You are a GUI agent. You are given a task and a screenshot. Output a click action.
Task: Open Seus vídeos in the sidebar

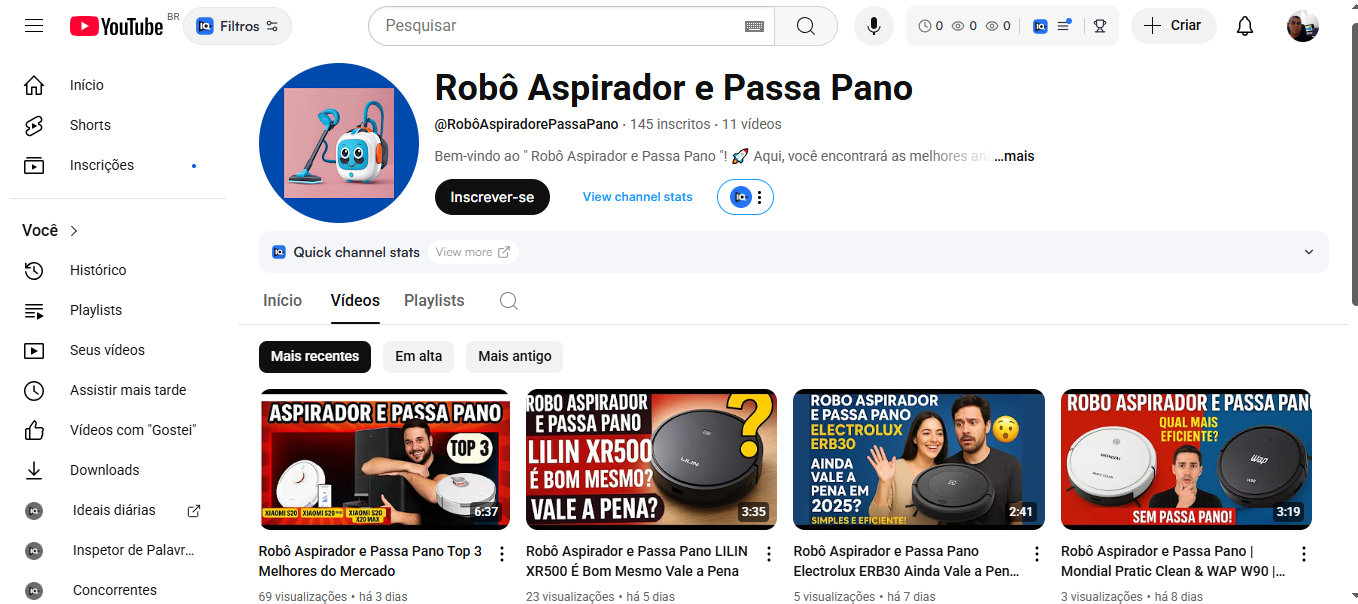(118, 350)
